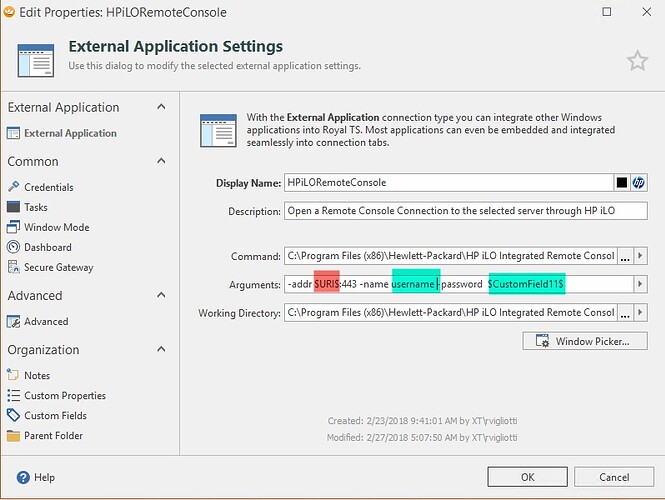Viewport: 665px width, 500px height.
Task: Open the Dashboard settings
Action: pyautogui.click(x=47, y=247)
